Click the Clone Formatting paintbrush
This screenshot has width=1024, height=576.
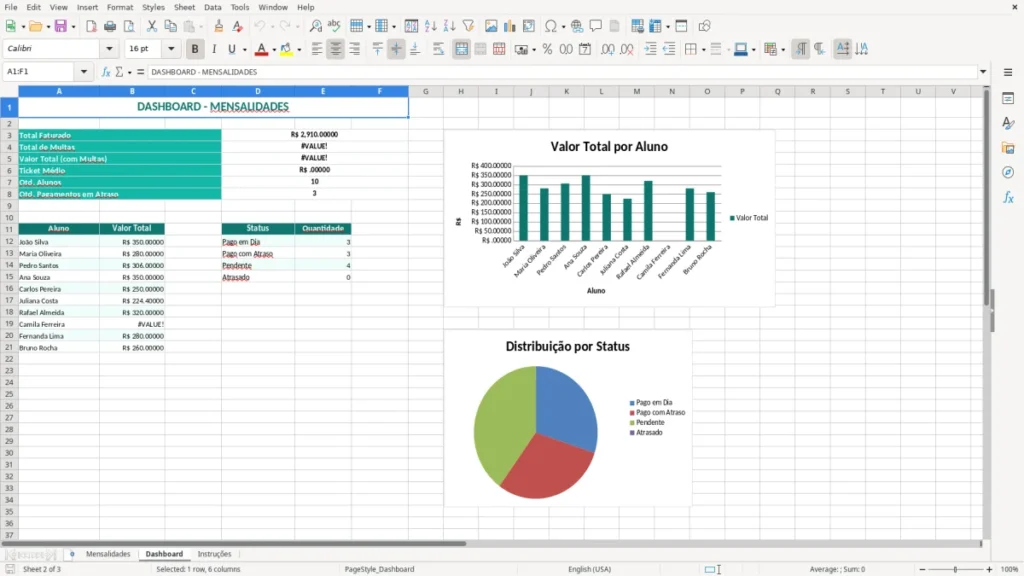[x=219, y=26]
